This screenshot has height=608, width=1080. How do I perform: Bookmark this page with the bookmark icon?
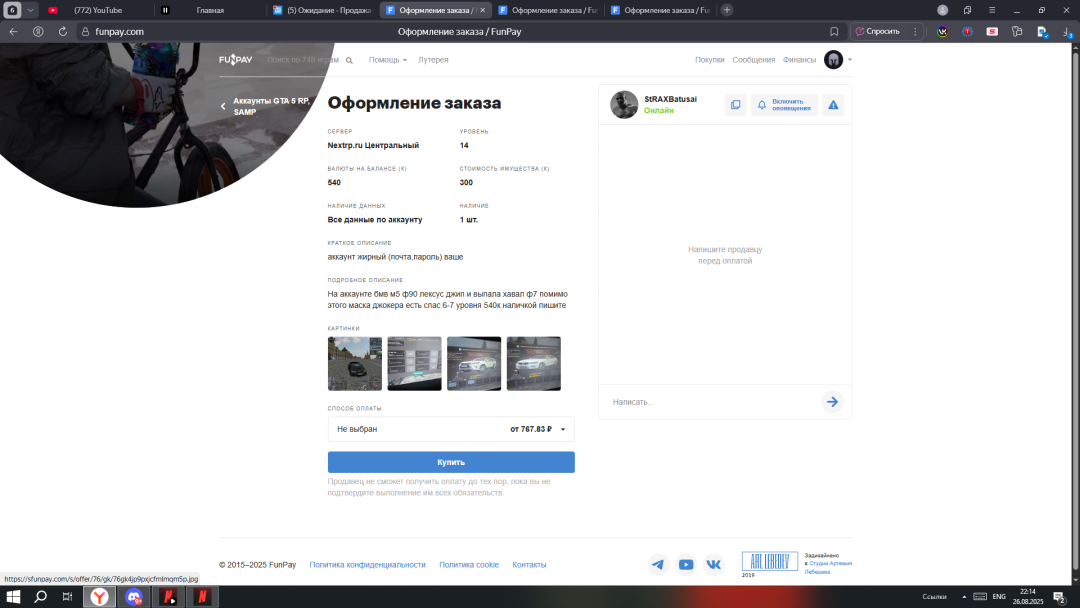[x=834, y=32]
